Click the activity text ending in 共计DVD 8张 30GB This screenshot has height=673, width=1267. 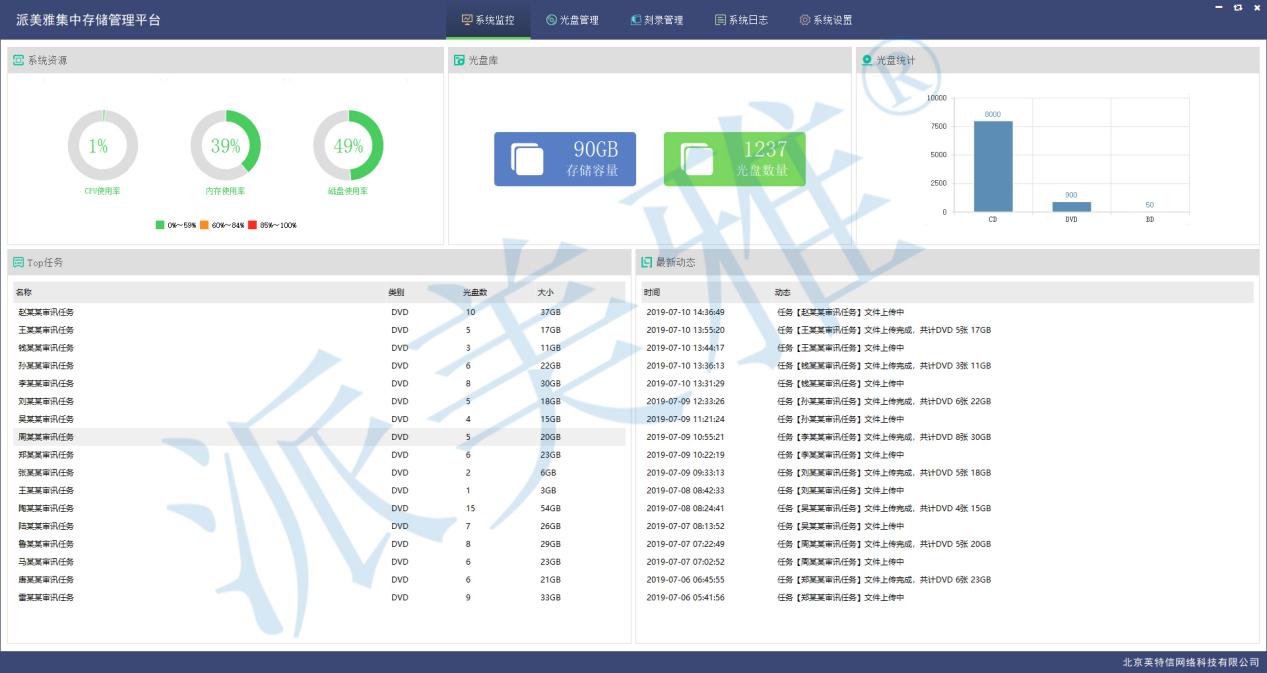coord(884,437)
